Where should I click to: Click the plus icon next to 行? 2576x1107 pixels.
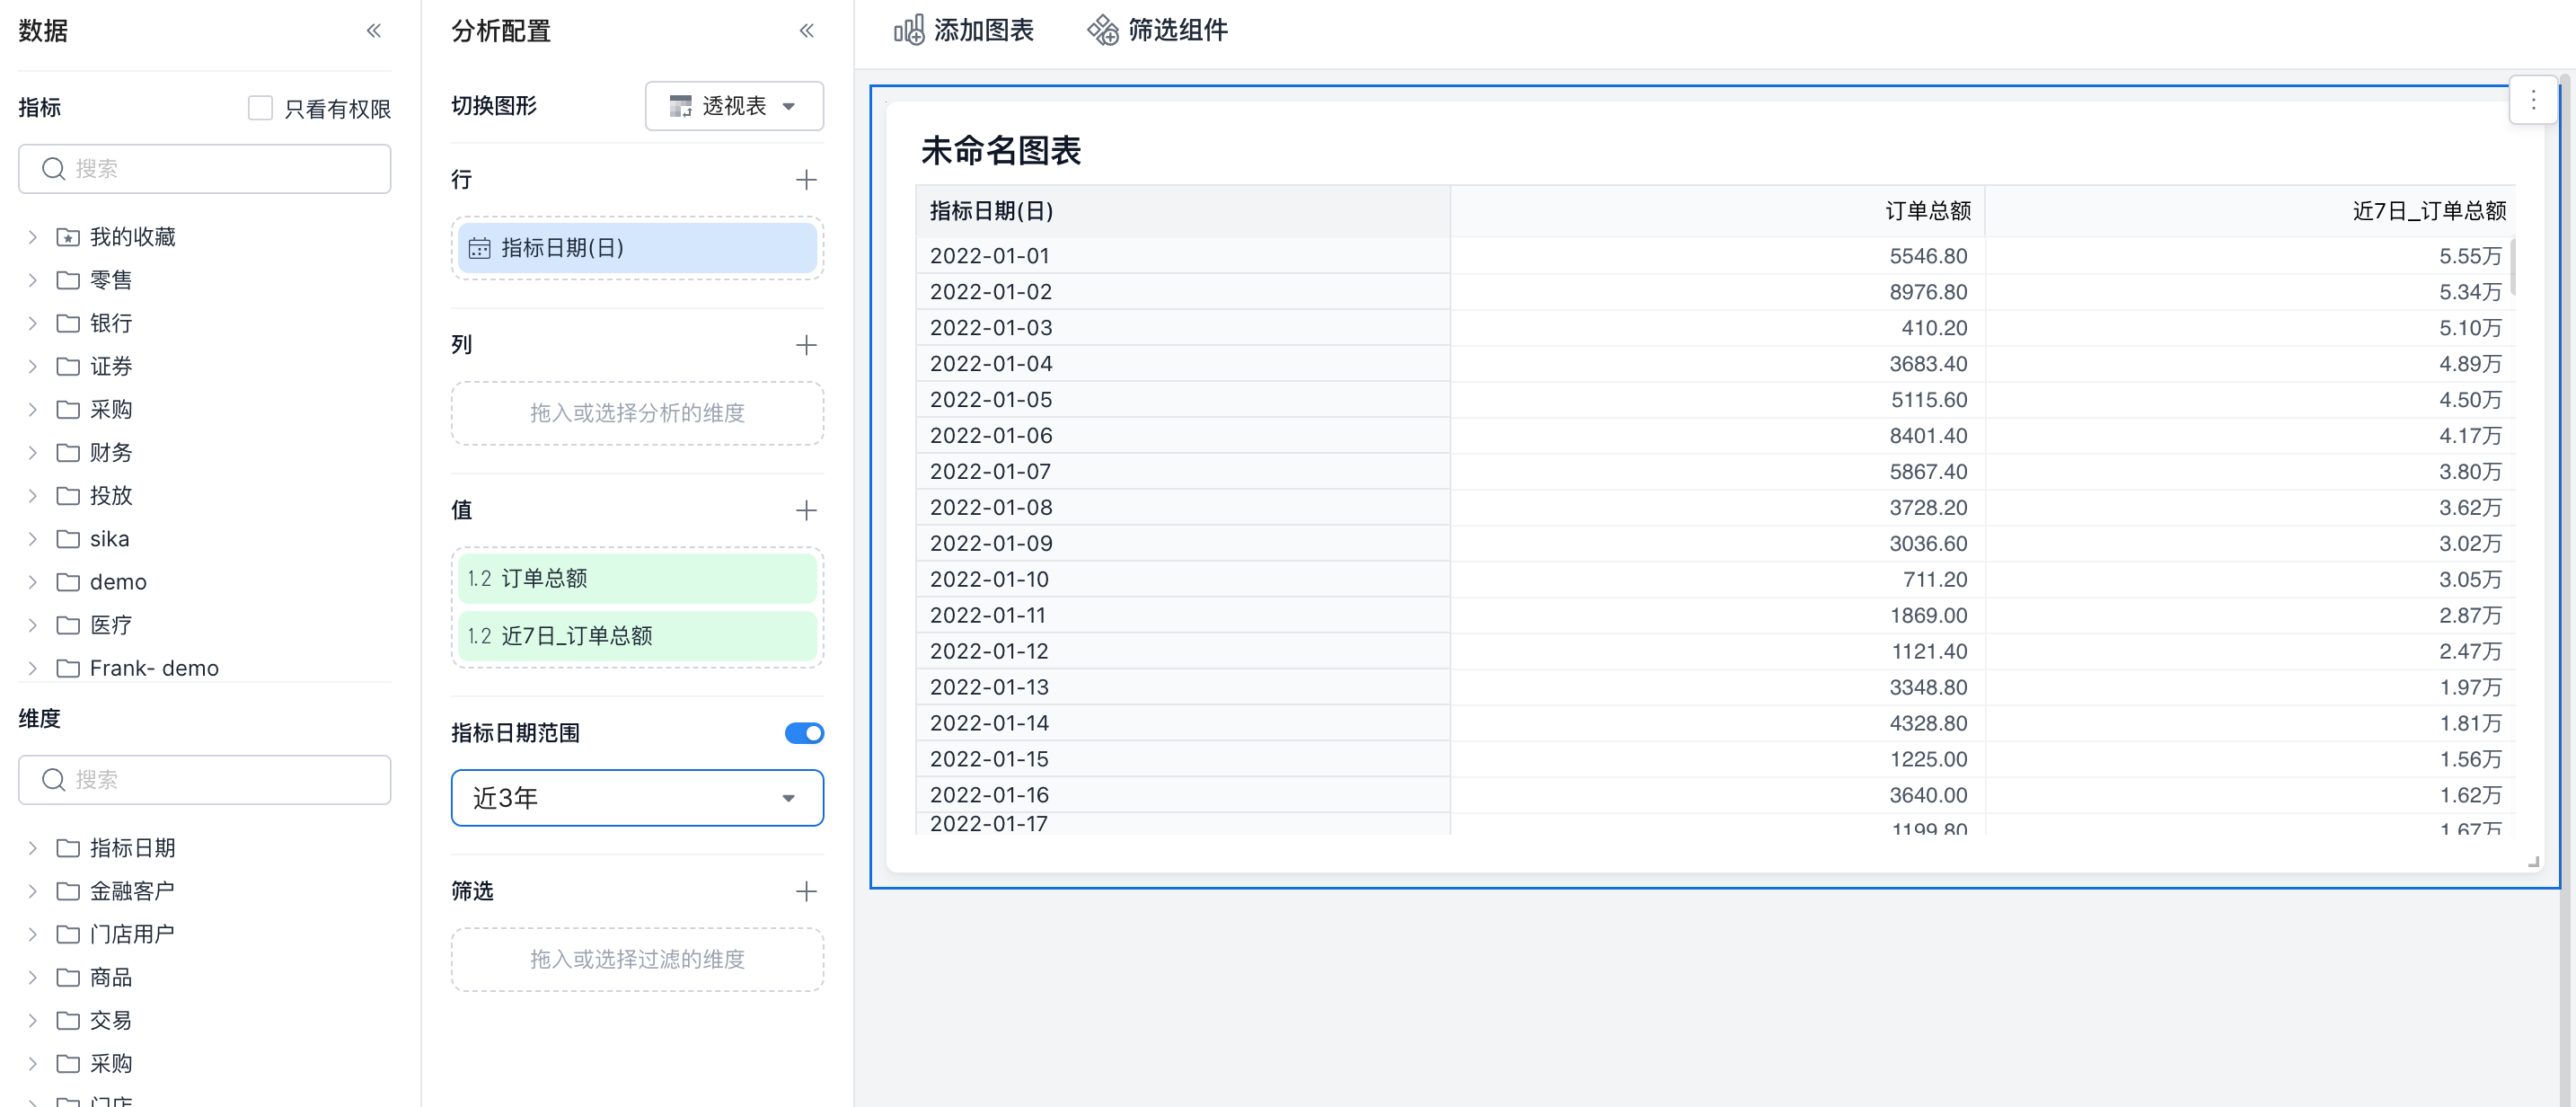coord(806,180)
